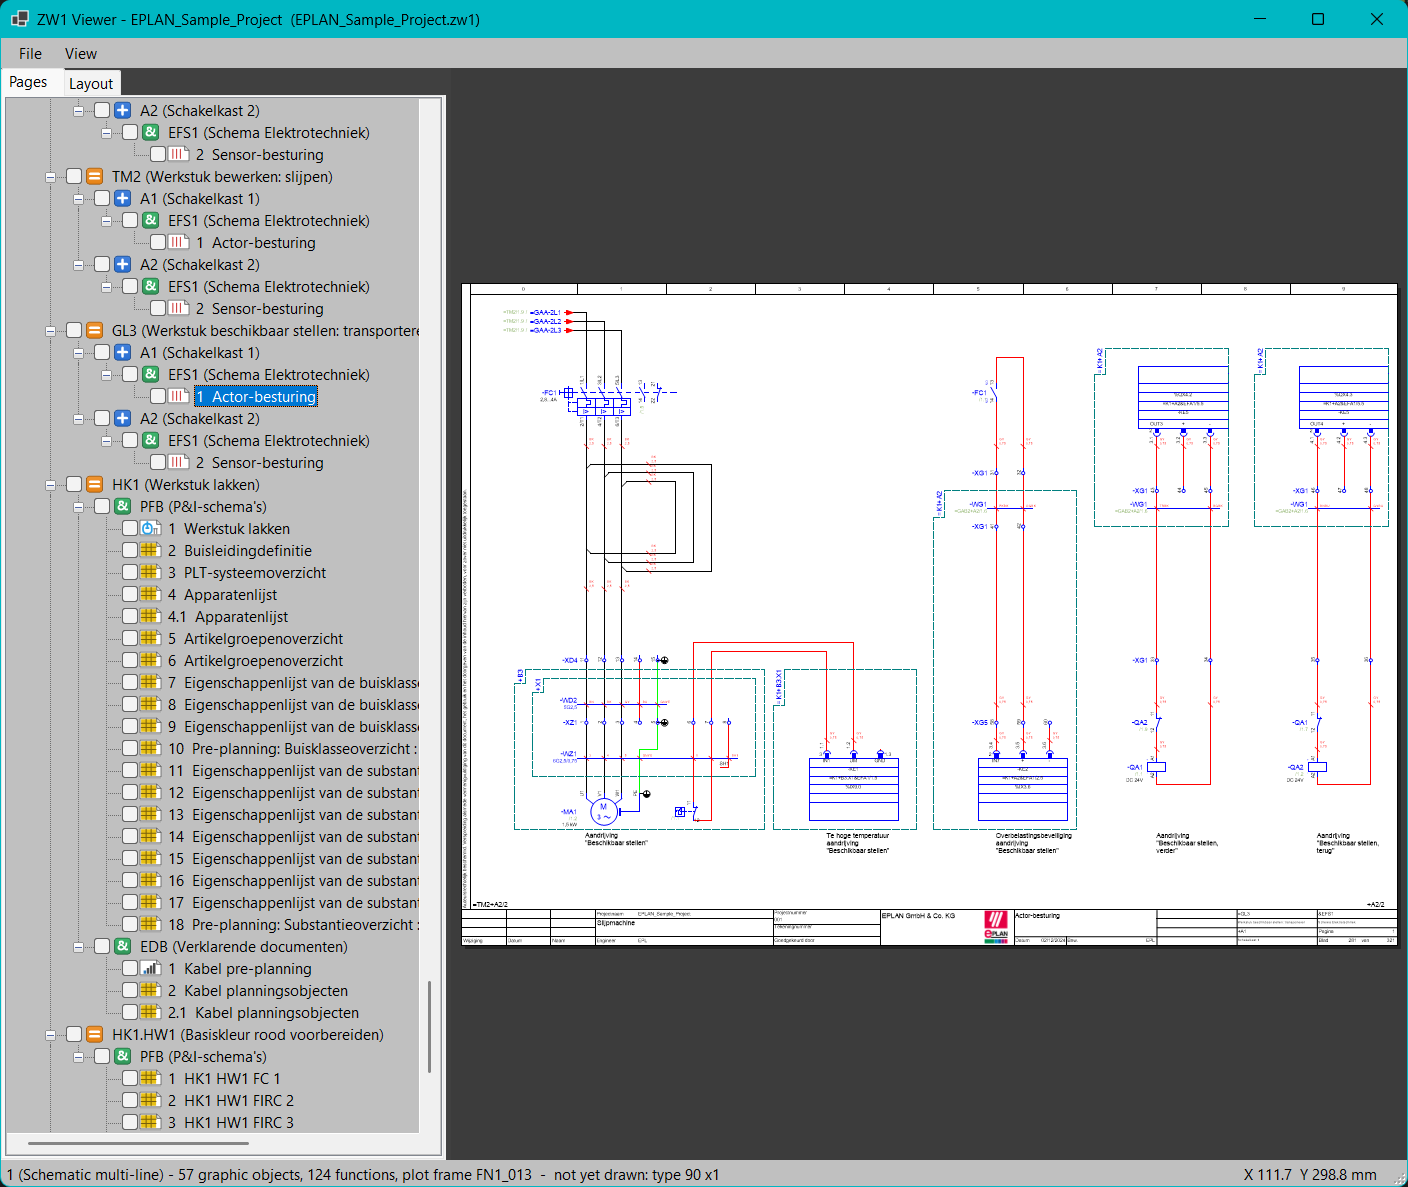This screenshot has height=1187, width=1408.
Task: Switch to the Layout tab
Action: coord(91,84)
